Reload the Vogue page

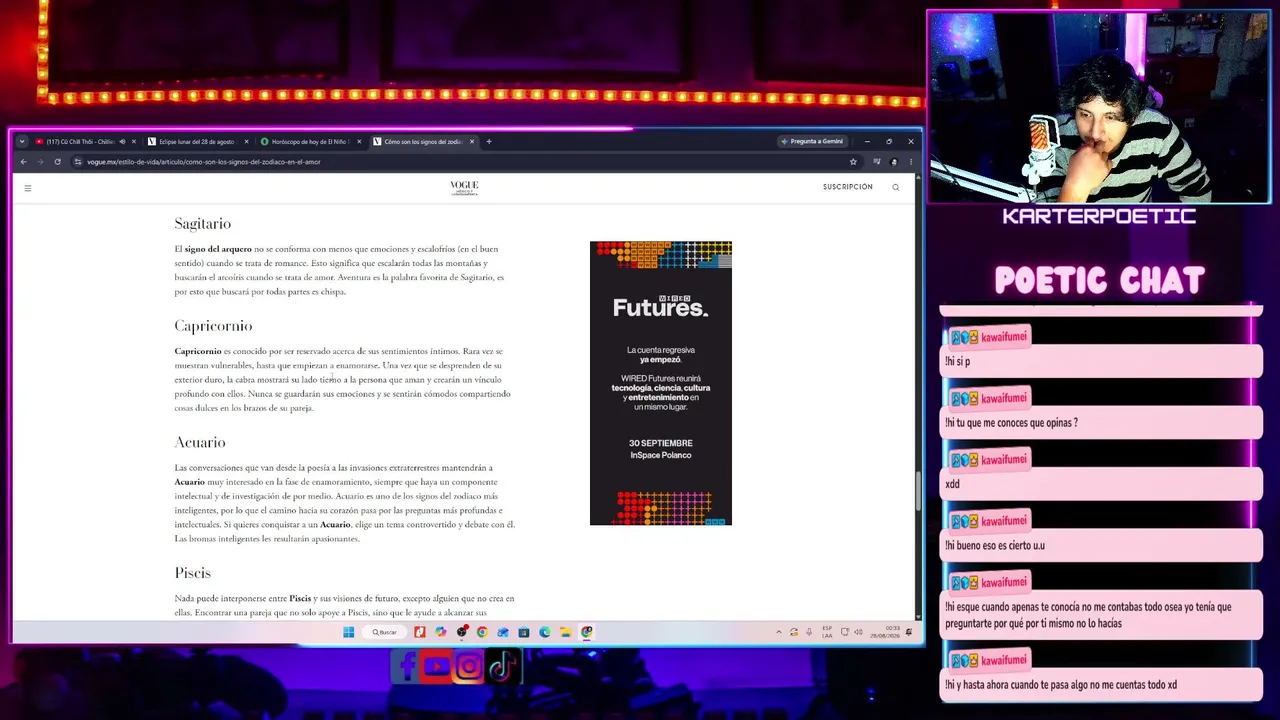tap(57, 162)
